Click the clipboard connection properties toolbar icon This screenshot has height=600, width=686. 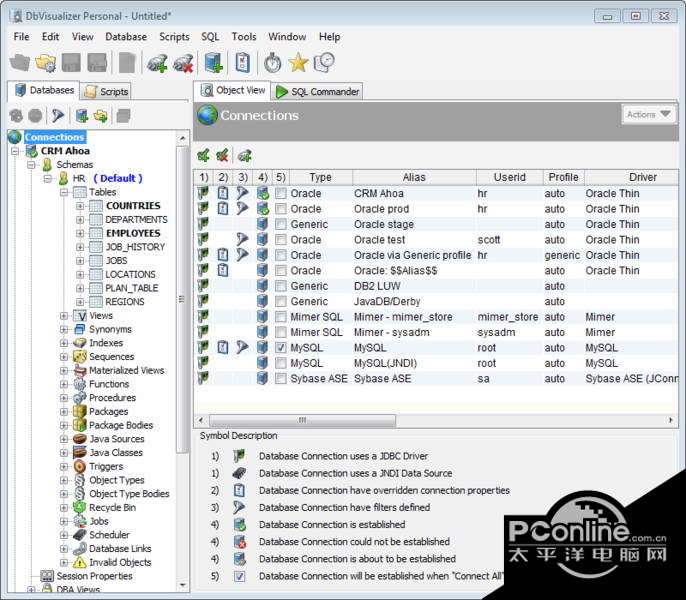point(242,63)
